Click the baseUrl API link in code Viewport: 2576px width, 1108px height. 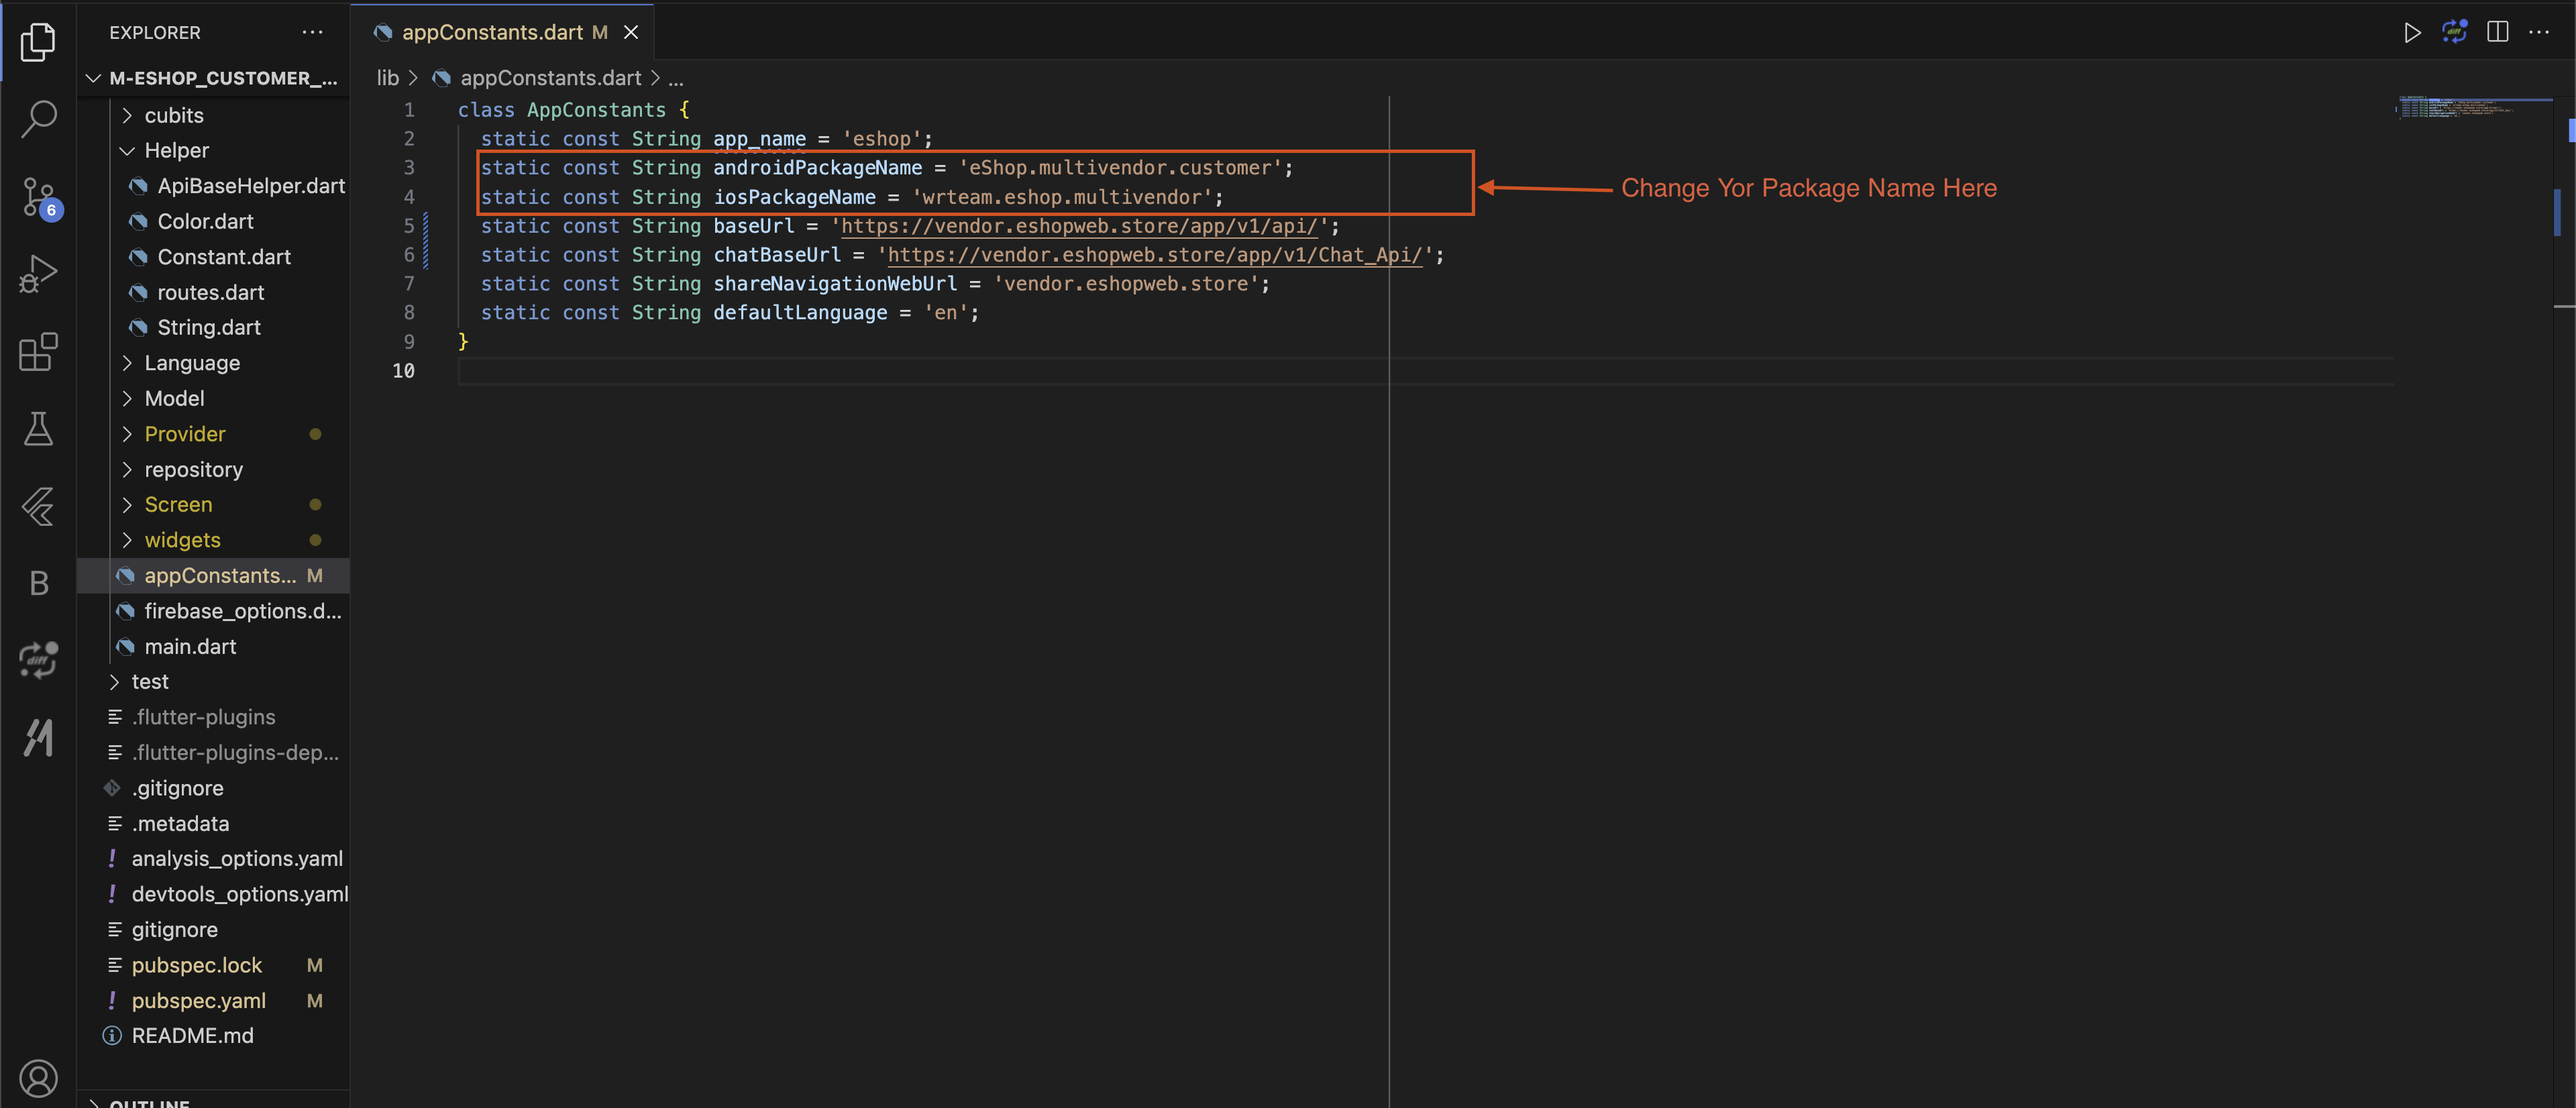[x=1079, y=226]
